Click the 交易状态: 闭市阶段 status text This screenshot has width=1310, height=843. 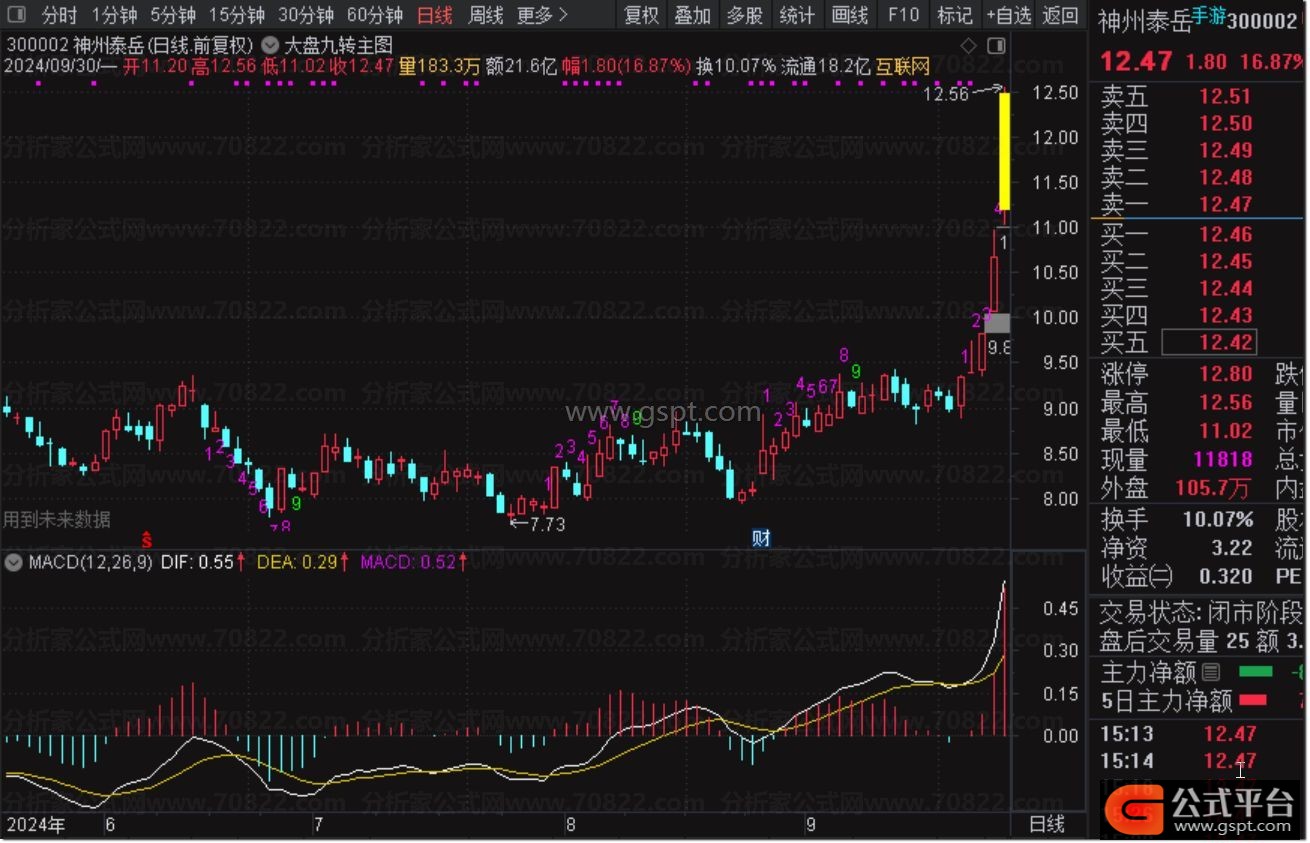point(1200,613)
